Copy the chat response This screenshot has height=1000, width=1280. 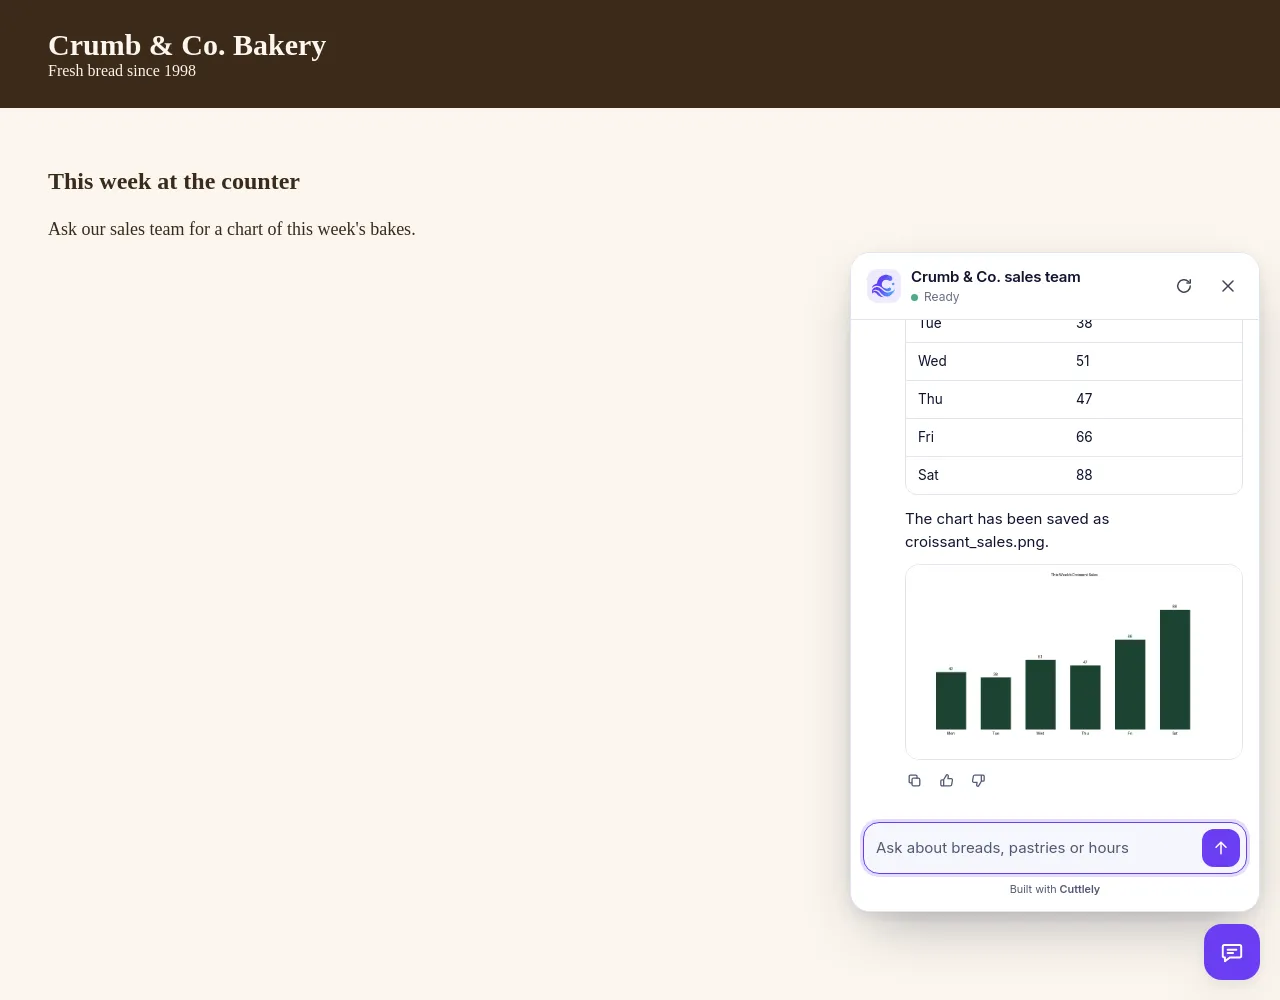(914, 781)
